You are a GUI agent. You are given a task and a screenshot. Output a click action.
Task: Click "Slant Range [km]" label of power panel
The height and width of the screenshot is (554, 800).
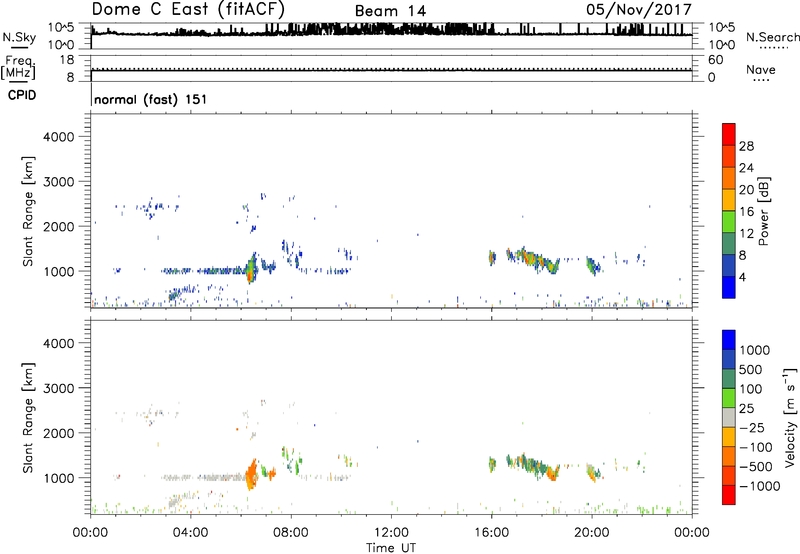[x=28, y=211]
